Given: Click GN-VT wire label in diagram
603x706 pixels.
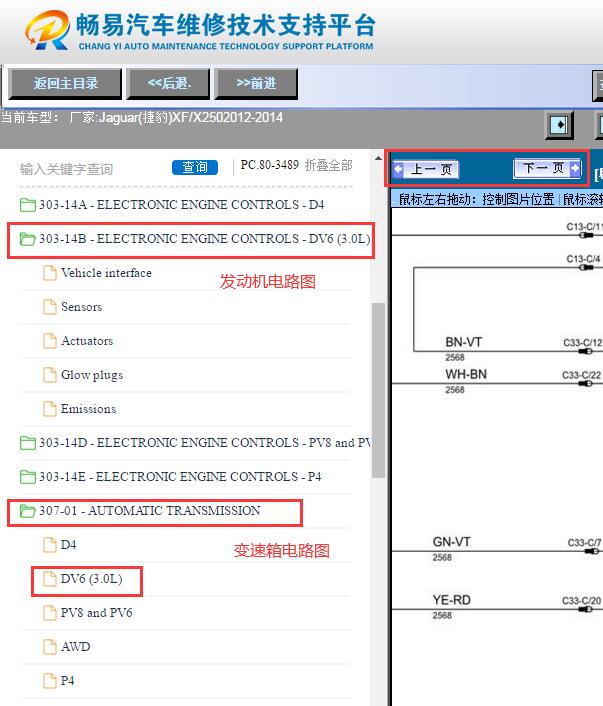Looking at the screenshot, I should pos(452,542).
